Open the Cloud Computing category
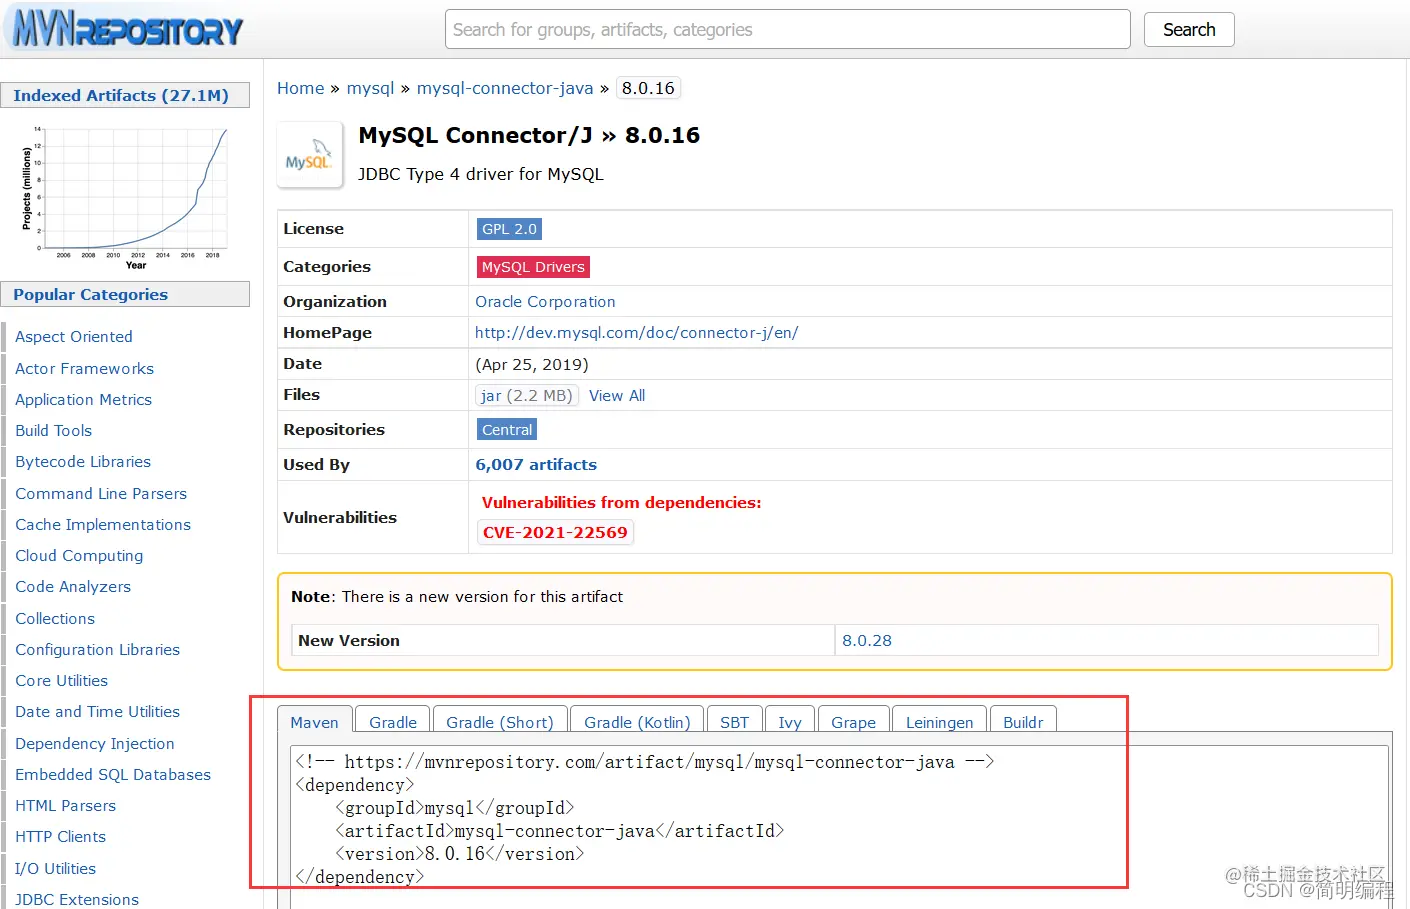Viewport: 1410px width, 909px height. pyautogui.click(x=79, y=556)
